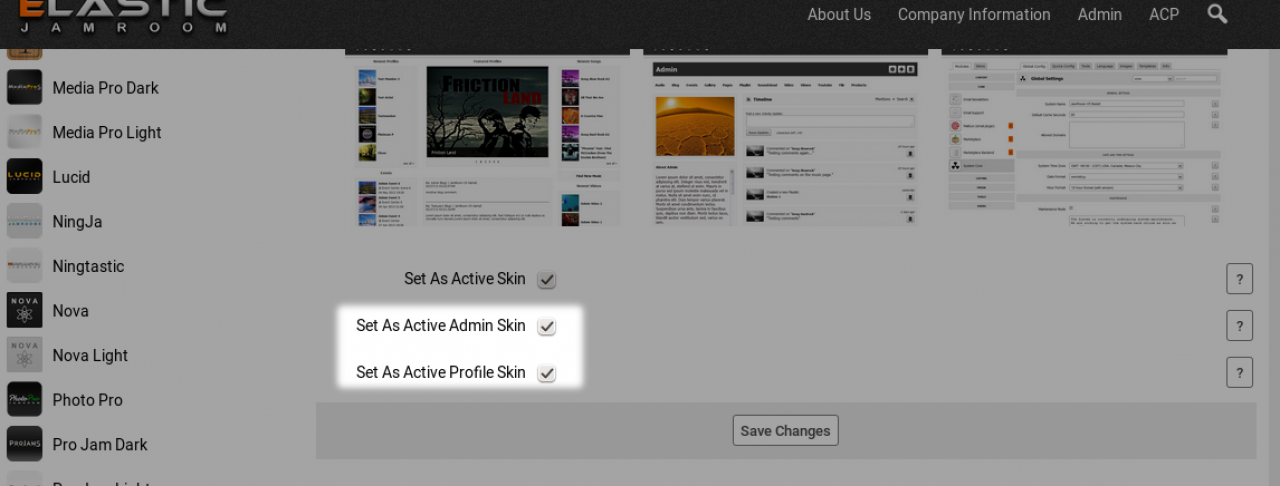Select the Ningtastic skin icon
This screenshot has height=486, width=1280.
click(x=24, y=266)
